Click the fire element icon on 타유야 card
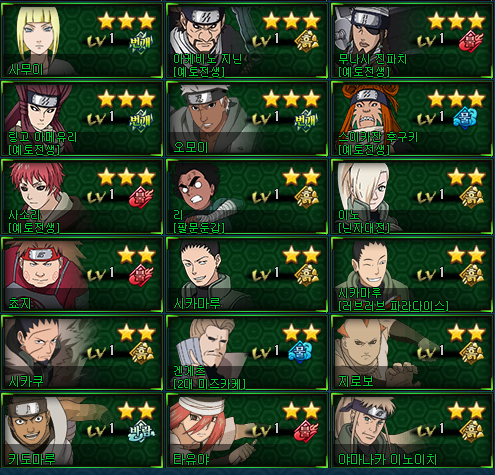Viewport: 495px width, 475px height. pyautogui.click(x=306, y=431)
